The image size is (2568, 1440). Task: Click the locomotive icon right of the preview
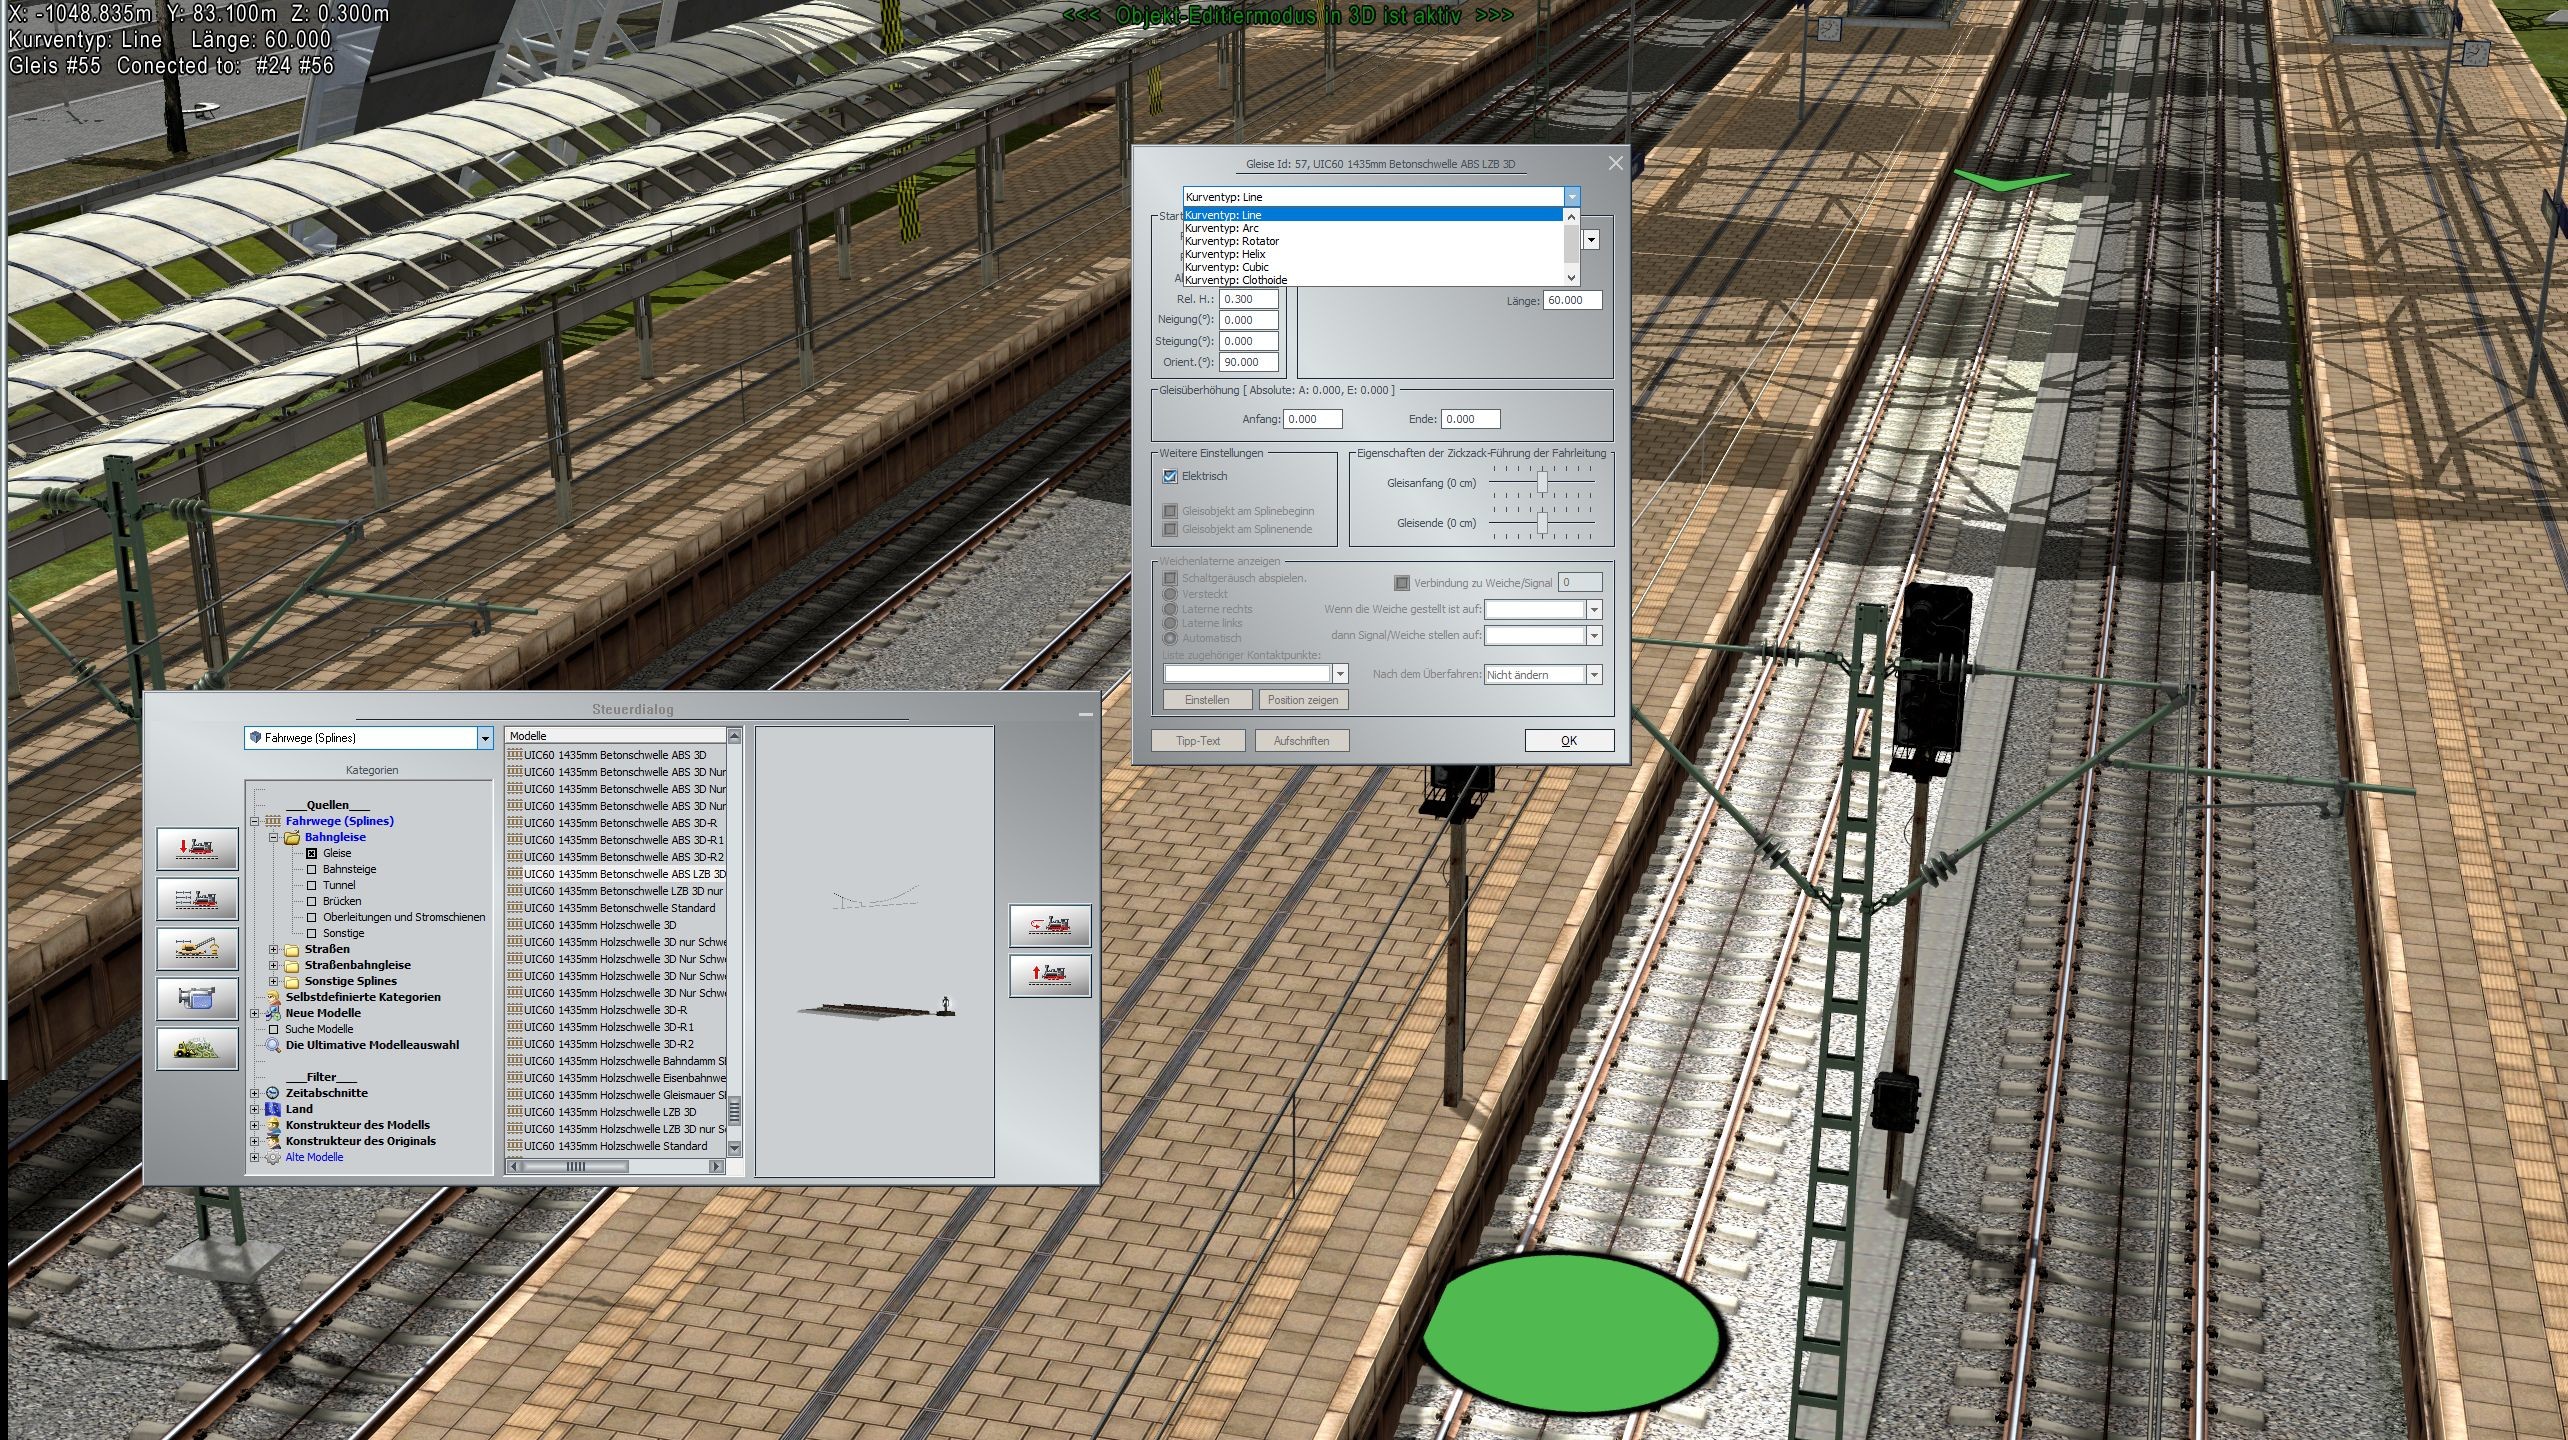tap(1049, 925)
